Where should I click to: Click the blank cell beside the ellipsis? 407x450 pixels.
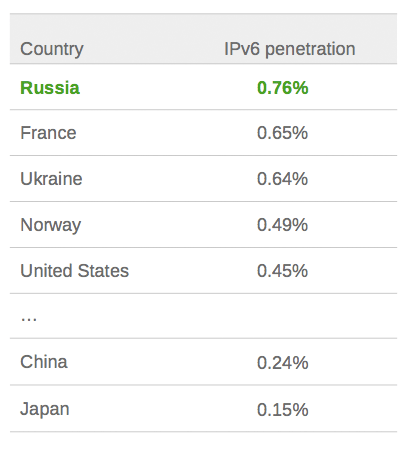[283, 316]
